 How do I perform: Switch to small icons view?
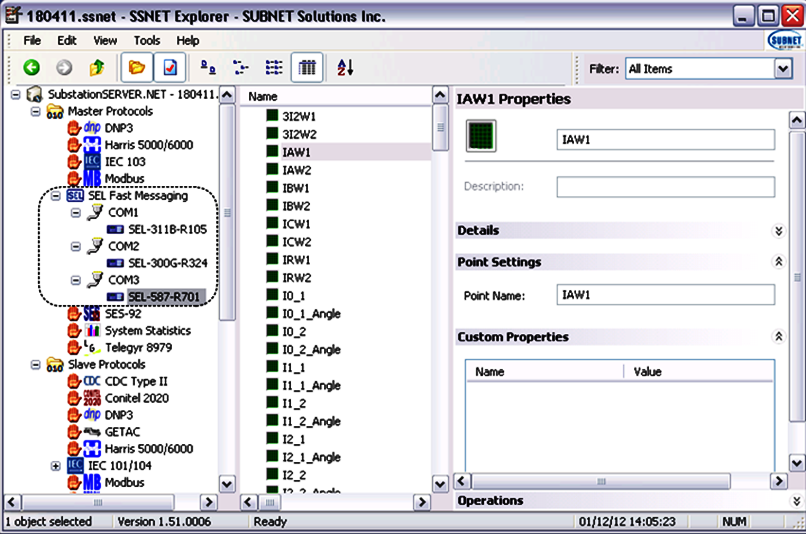point(241,67)
